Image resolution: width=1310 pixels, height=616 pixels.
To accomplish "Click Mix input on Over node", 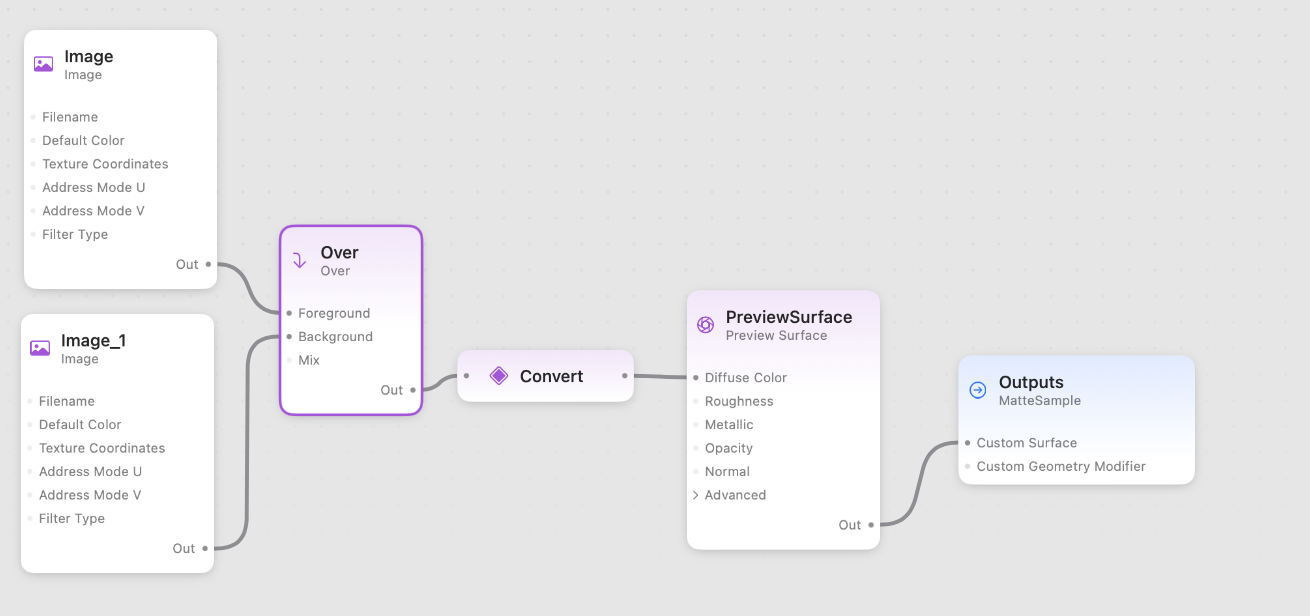I will point(289,360).
